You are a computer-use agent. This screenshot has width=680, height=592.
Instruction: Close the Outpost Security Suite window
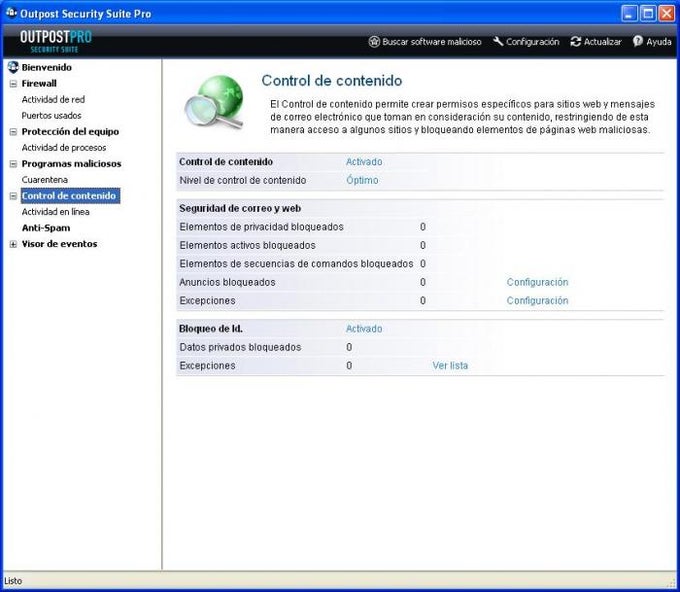pyautogui.click(x=667, y=13)
